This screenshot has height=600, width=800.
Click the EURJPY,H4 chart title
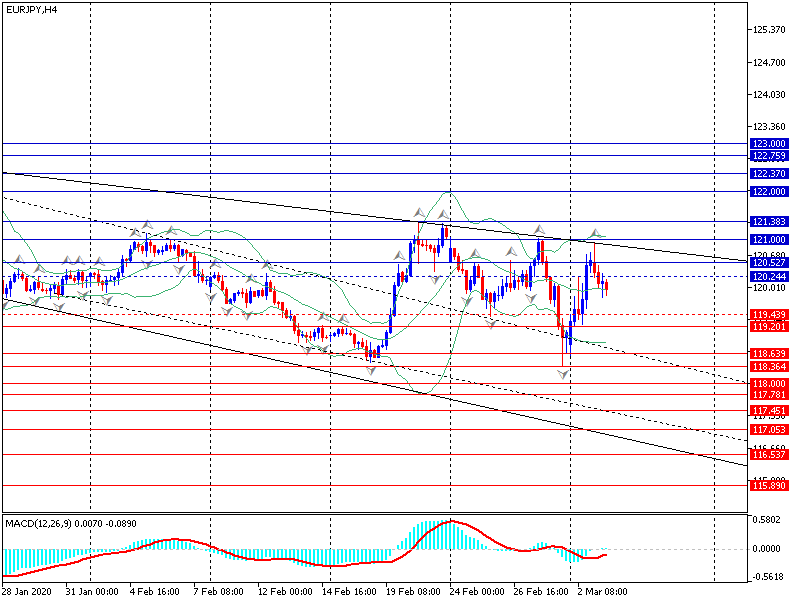30,9
